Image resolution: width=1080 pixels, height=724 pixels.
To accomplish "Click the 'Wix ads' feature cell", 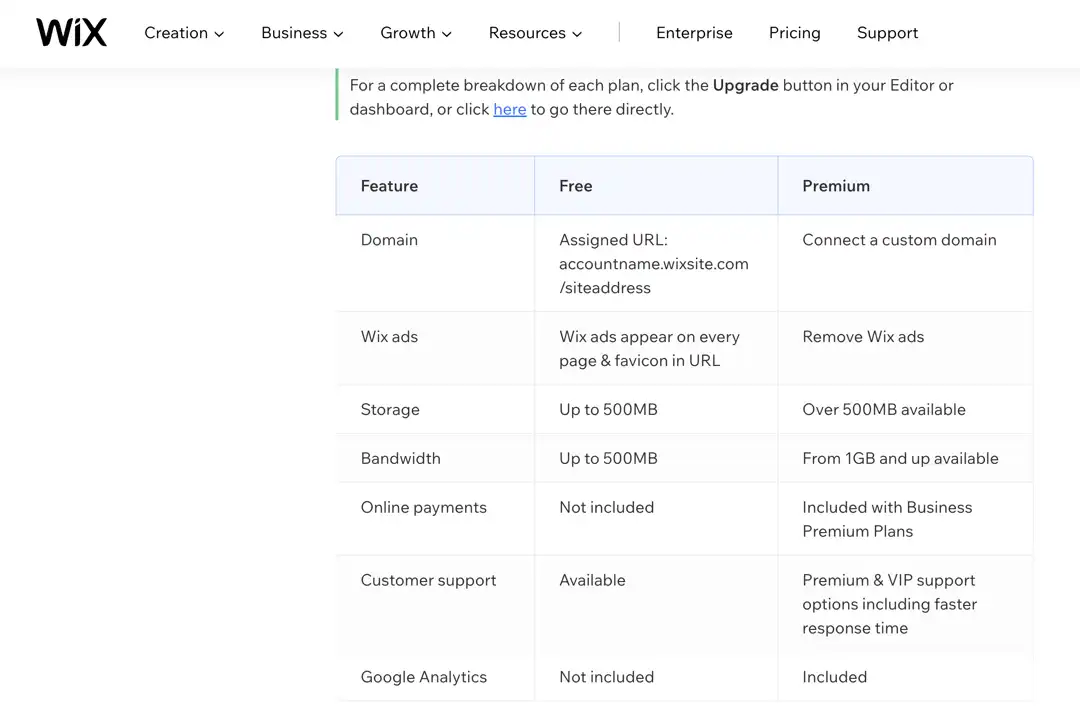I will click(x=435, y=349).
